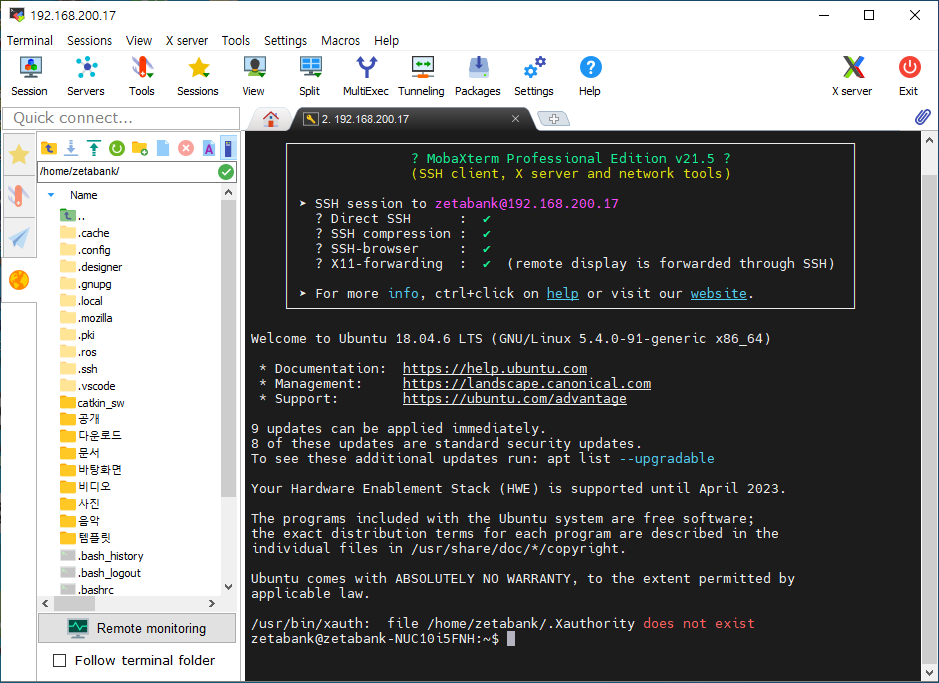This screenshot has height=683, width=939.
Task: Open the paper plane macros sidebar tab
Action: (x=19, y=238)
